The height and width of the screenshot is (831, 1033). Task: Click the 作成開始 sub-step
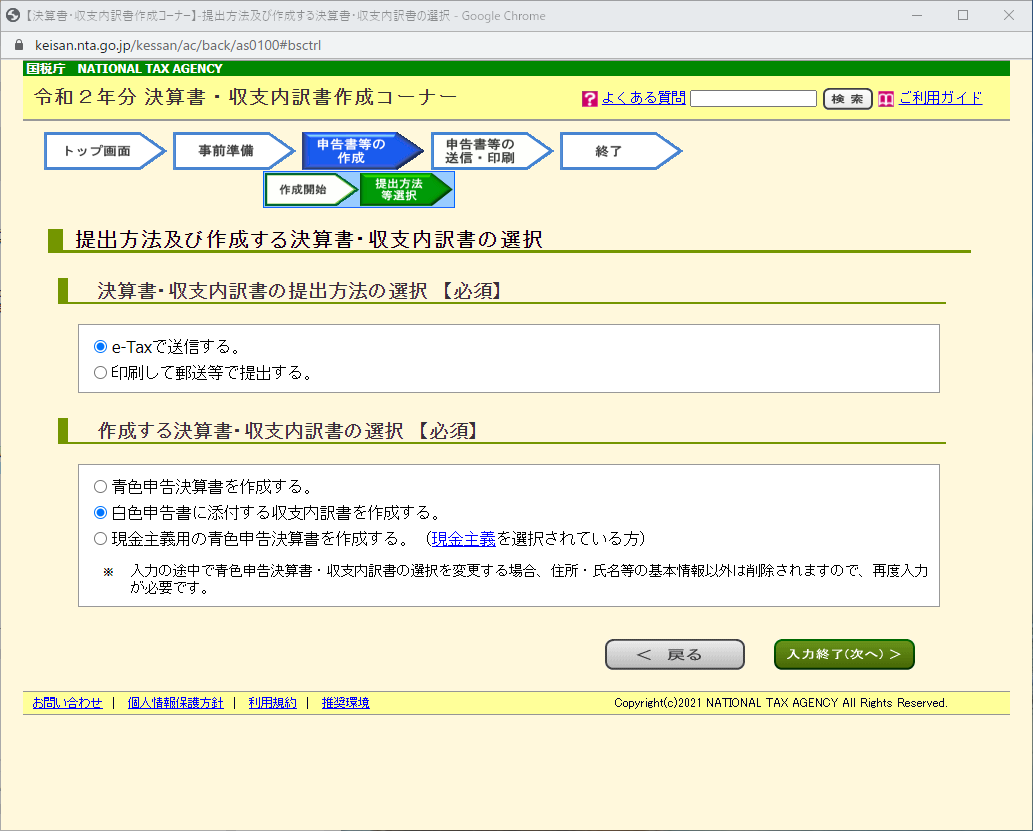[x=311, y=190]
